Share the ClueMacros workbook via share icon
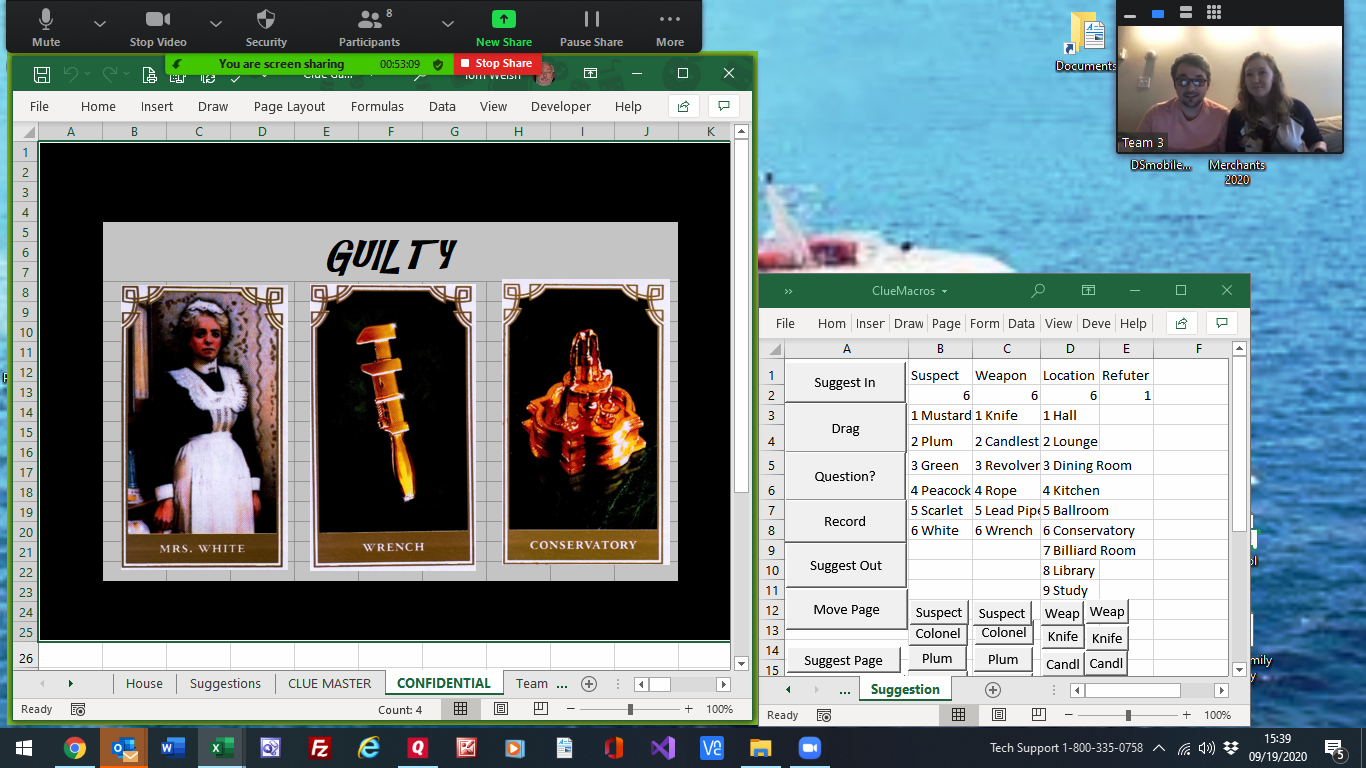The height and width of the screenshot is (768, 1366). coord(1181,323)
